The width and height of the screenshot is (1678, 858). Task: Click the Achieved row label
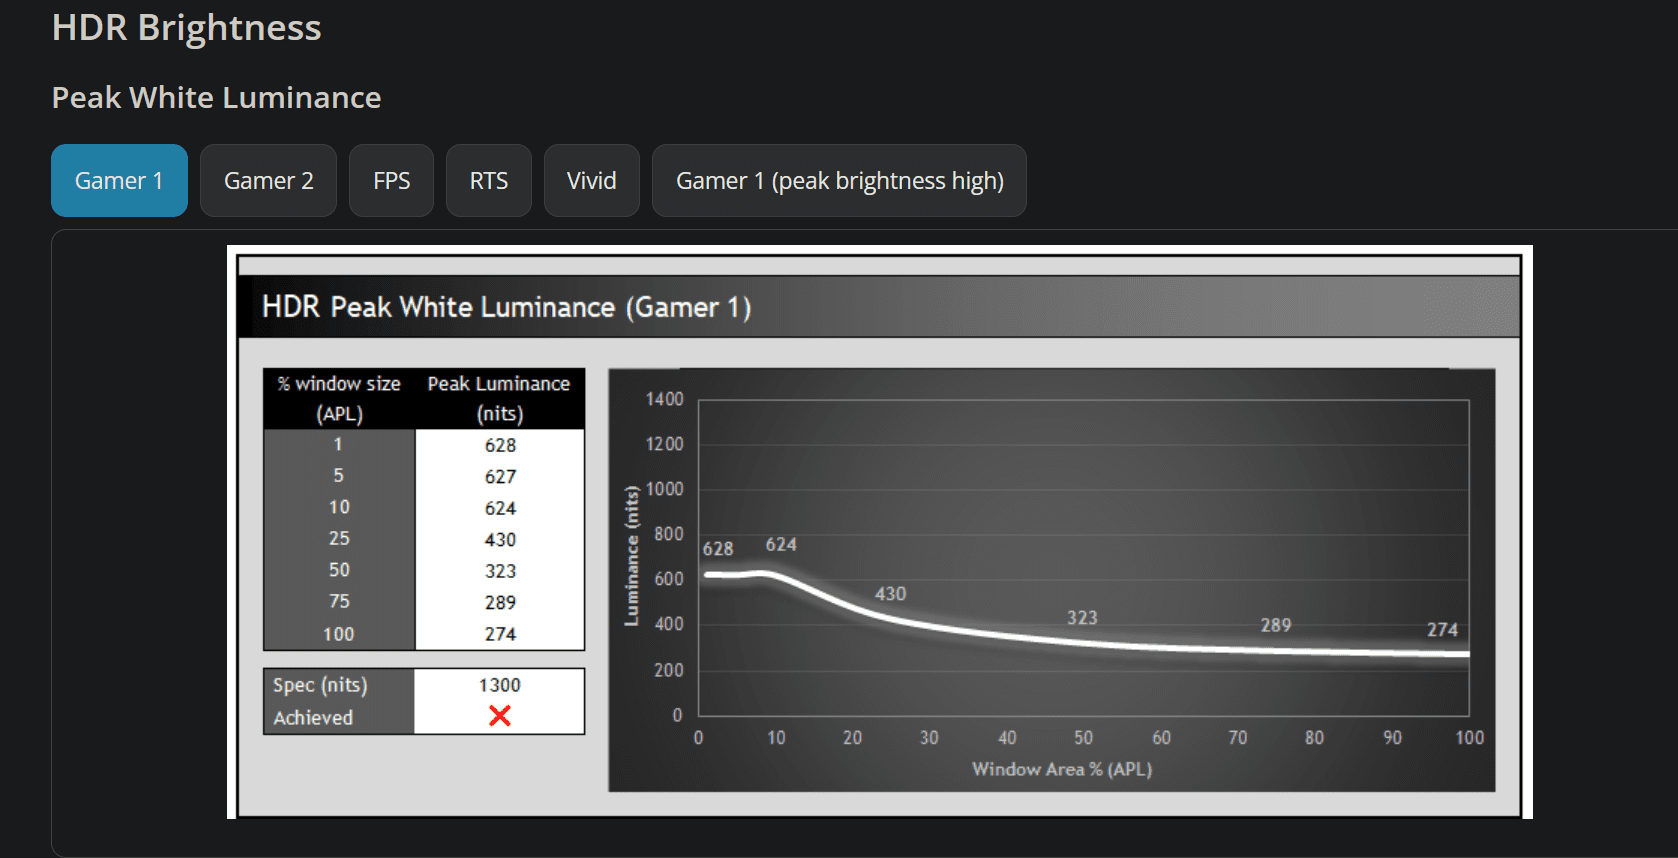tap(313, 718)
